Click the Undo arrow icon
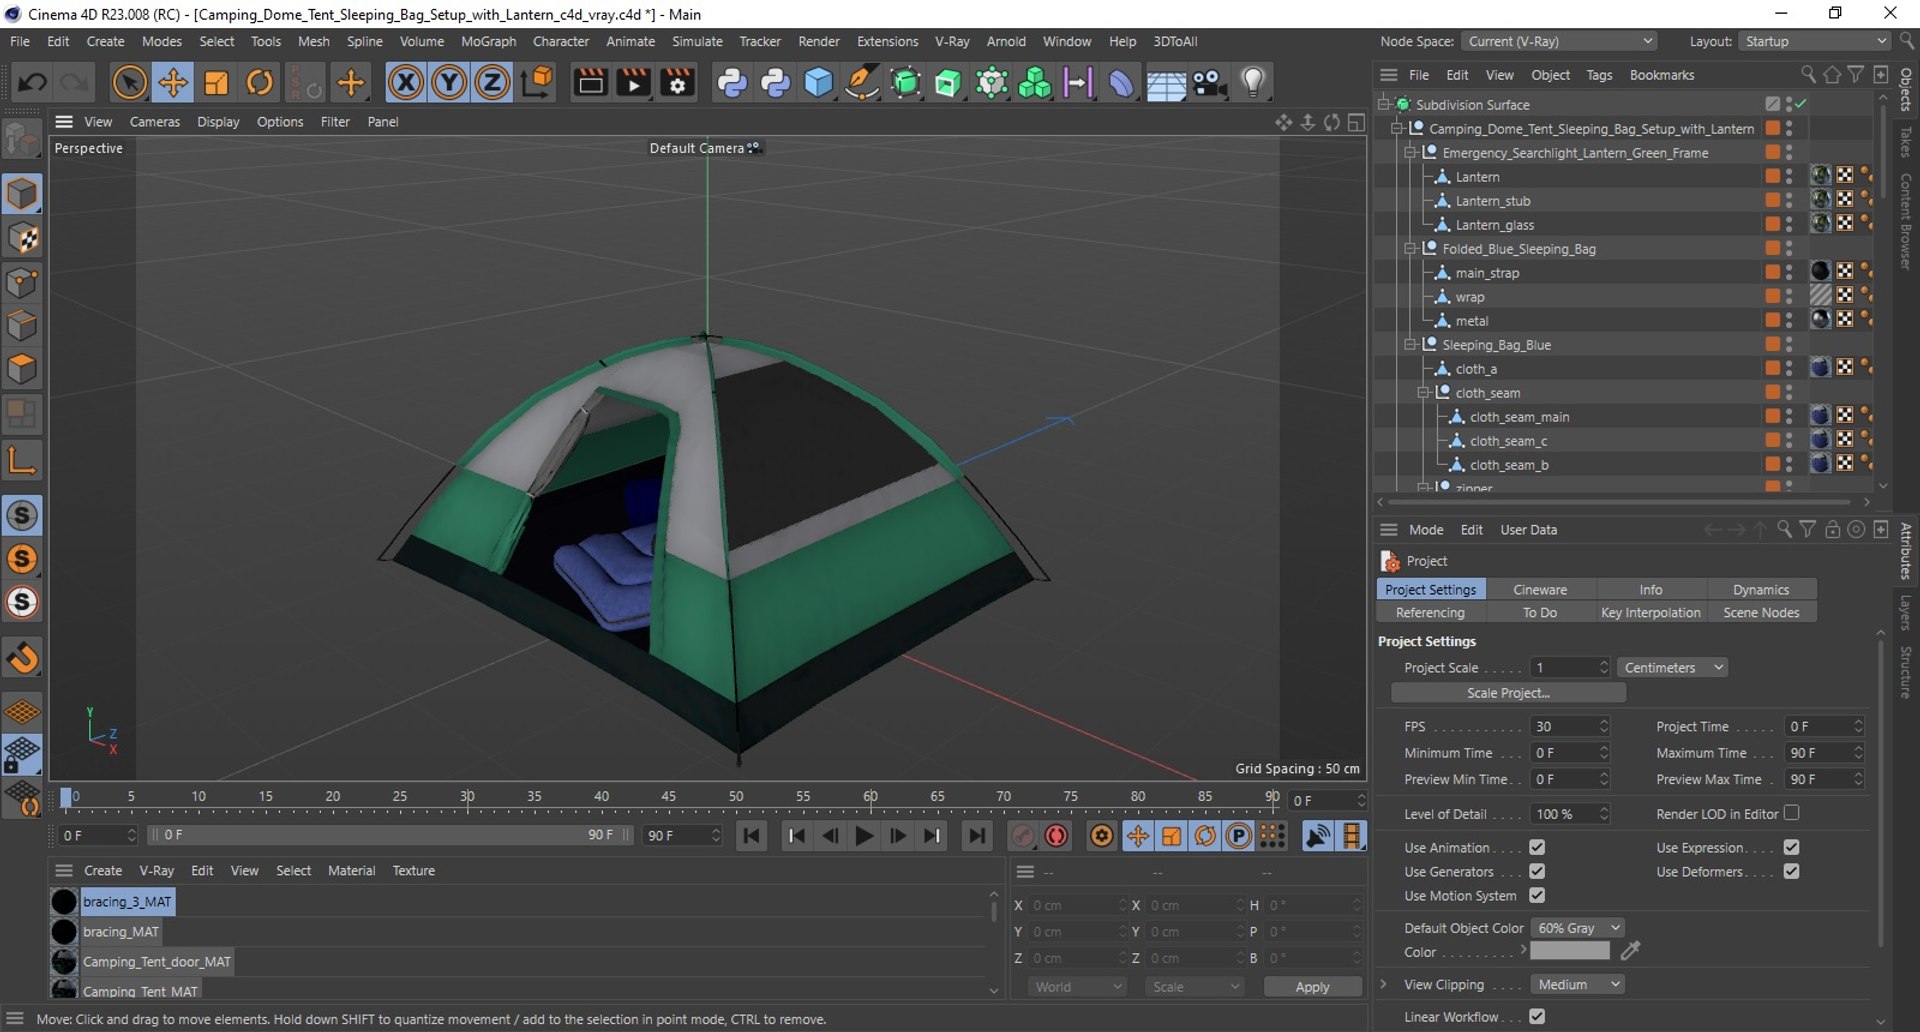 (x=32, y=83)
